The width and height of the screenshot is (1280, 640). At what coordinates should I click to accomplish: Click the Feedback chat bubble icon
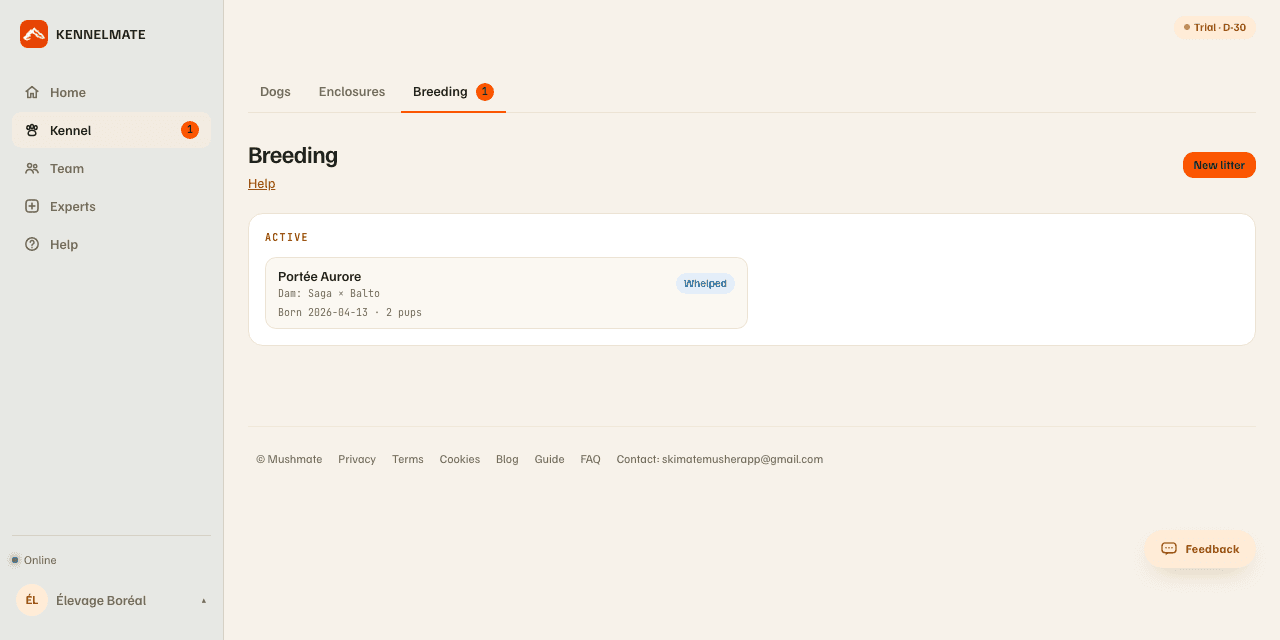point(1169,549)
